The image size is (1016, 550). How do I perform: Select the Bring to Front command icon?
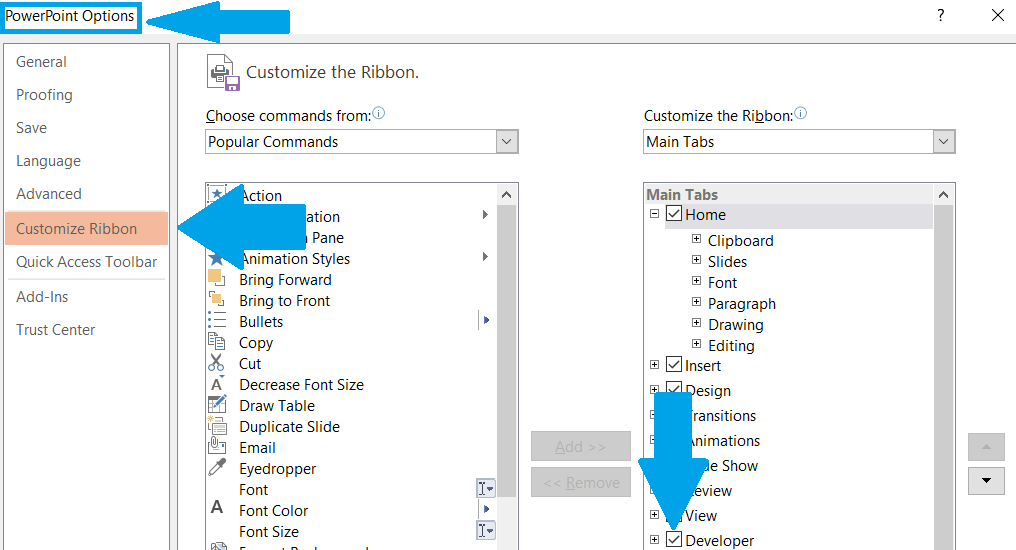click(216, 300)
